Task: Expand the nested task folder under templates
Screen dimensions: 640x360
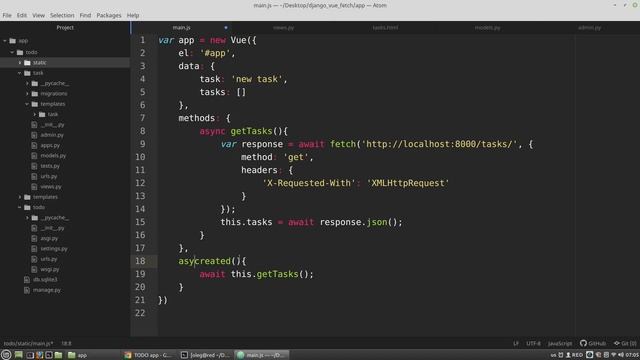Action: click(35, 114)
